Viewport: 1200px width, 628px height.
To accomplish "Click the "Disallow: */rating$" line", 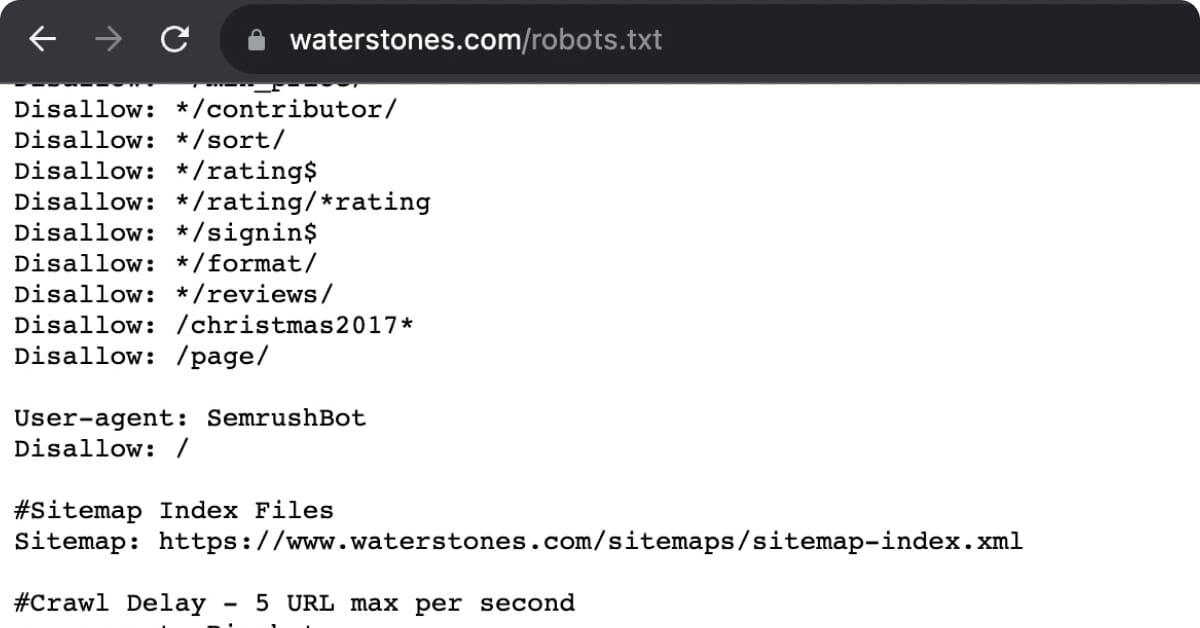I will (x=160, y=170).
